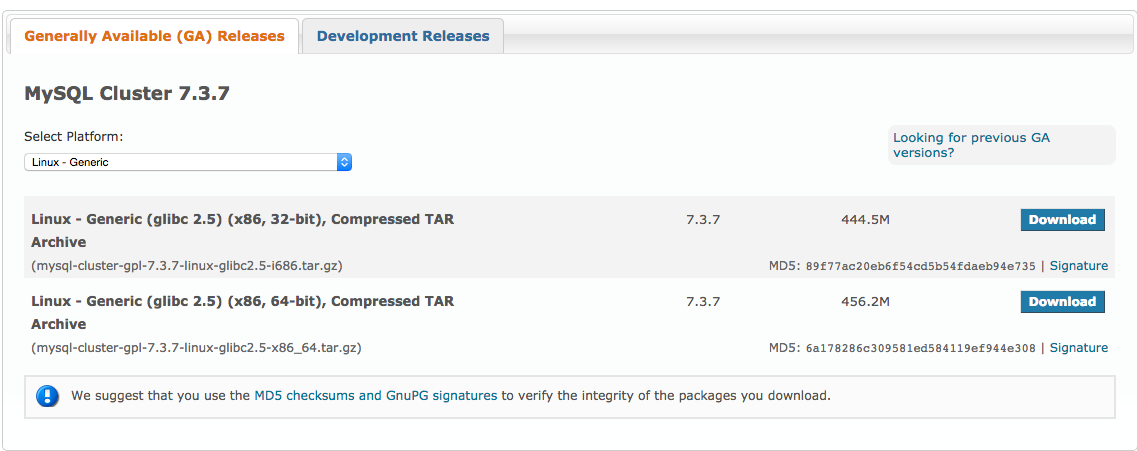Click the mysql-cluster-gpl-7.3.7-linux-glibc2.5-x86_64.tar.gz filename
1137x451 pixels.
(197, 347)
